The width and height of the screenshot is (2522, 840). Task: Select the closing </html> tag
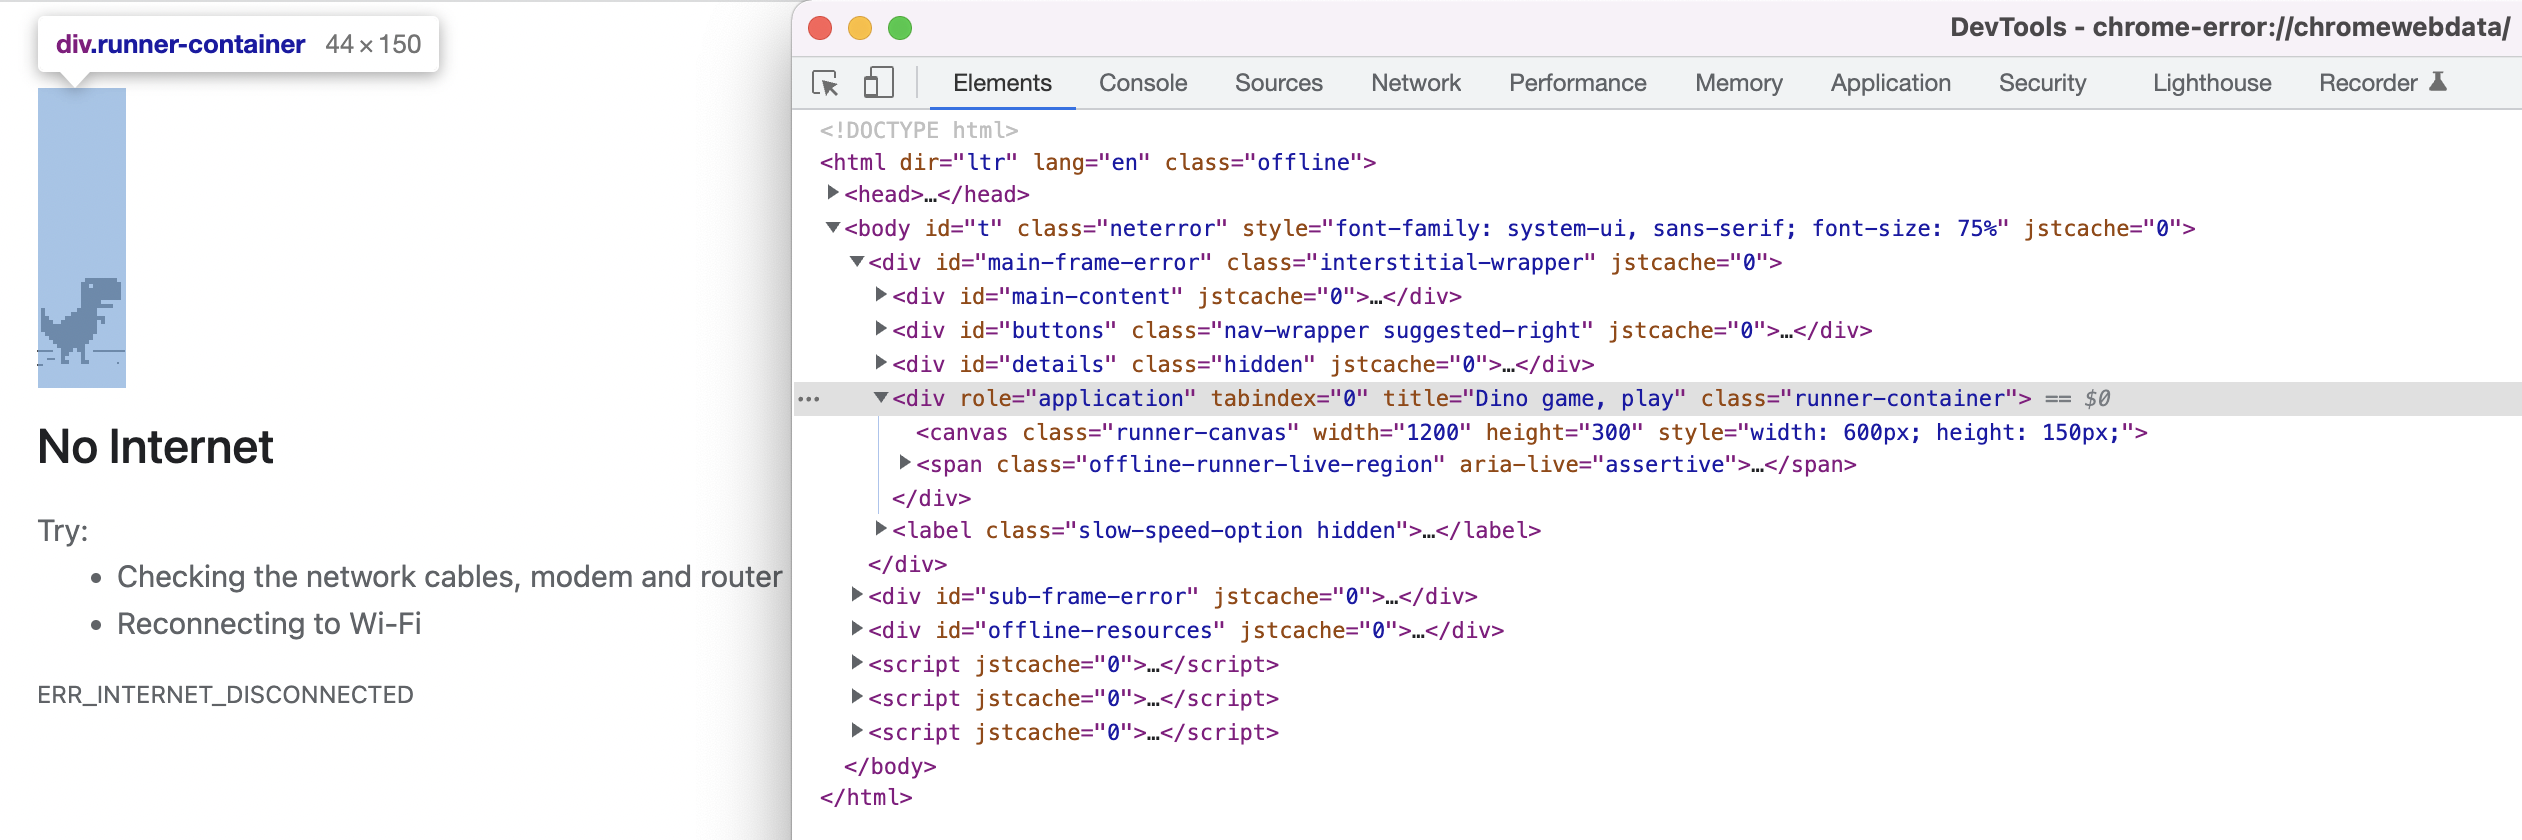coord(866,797)
